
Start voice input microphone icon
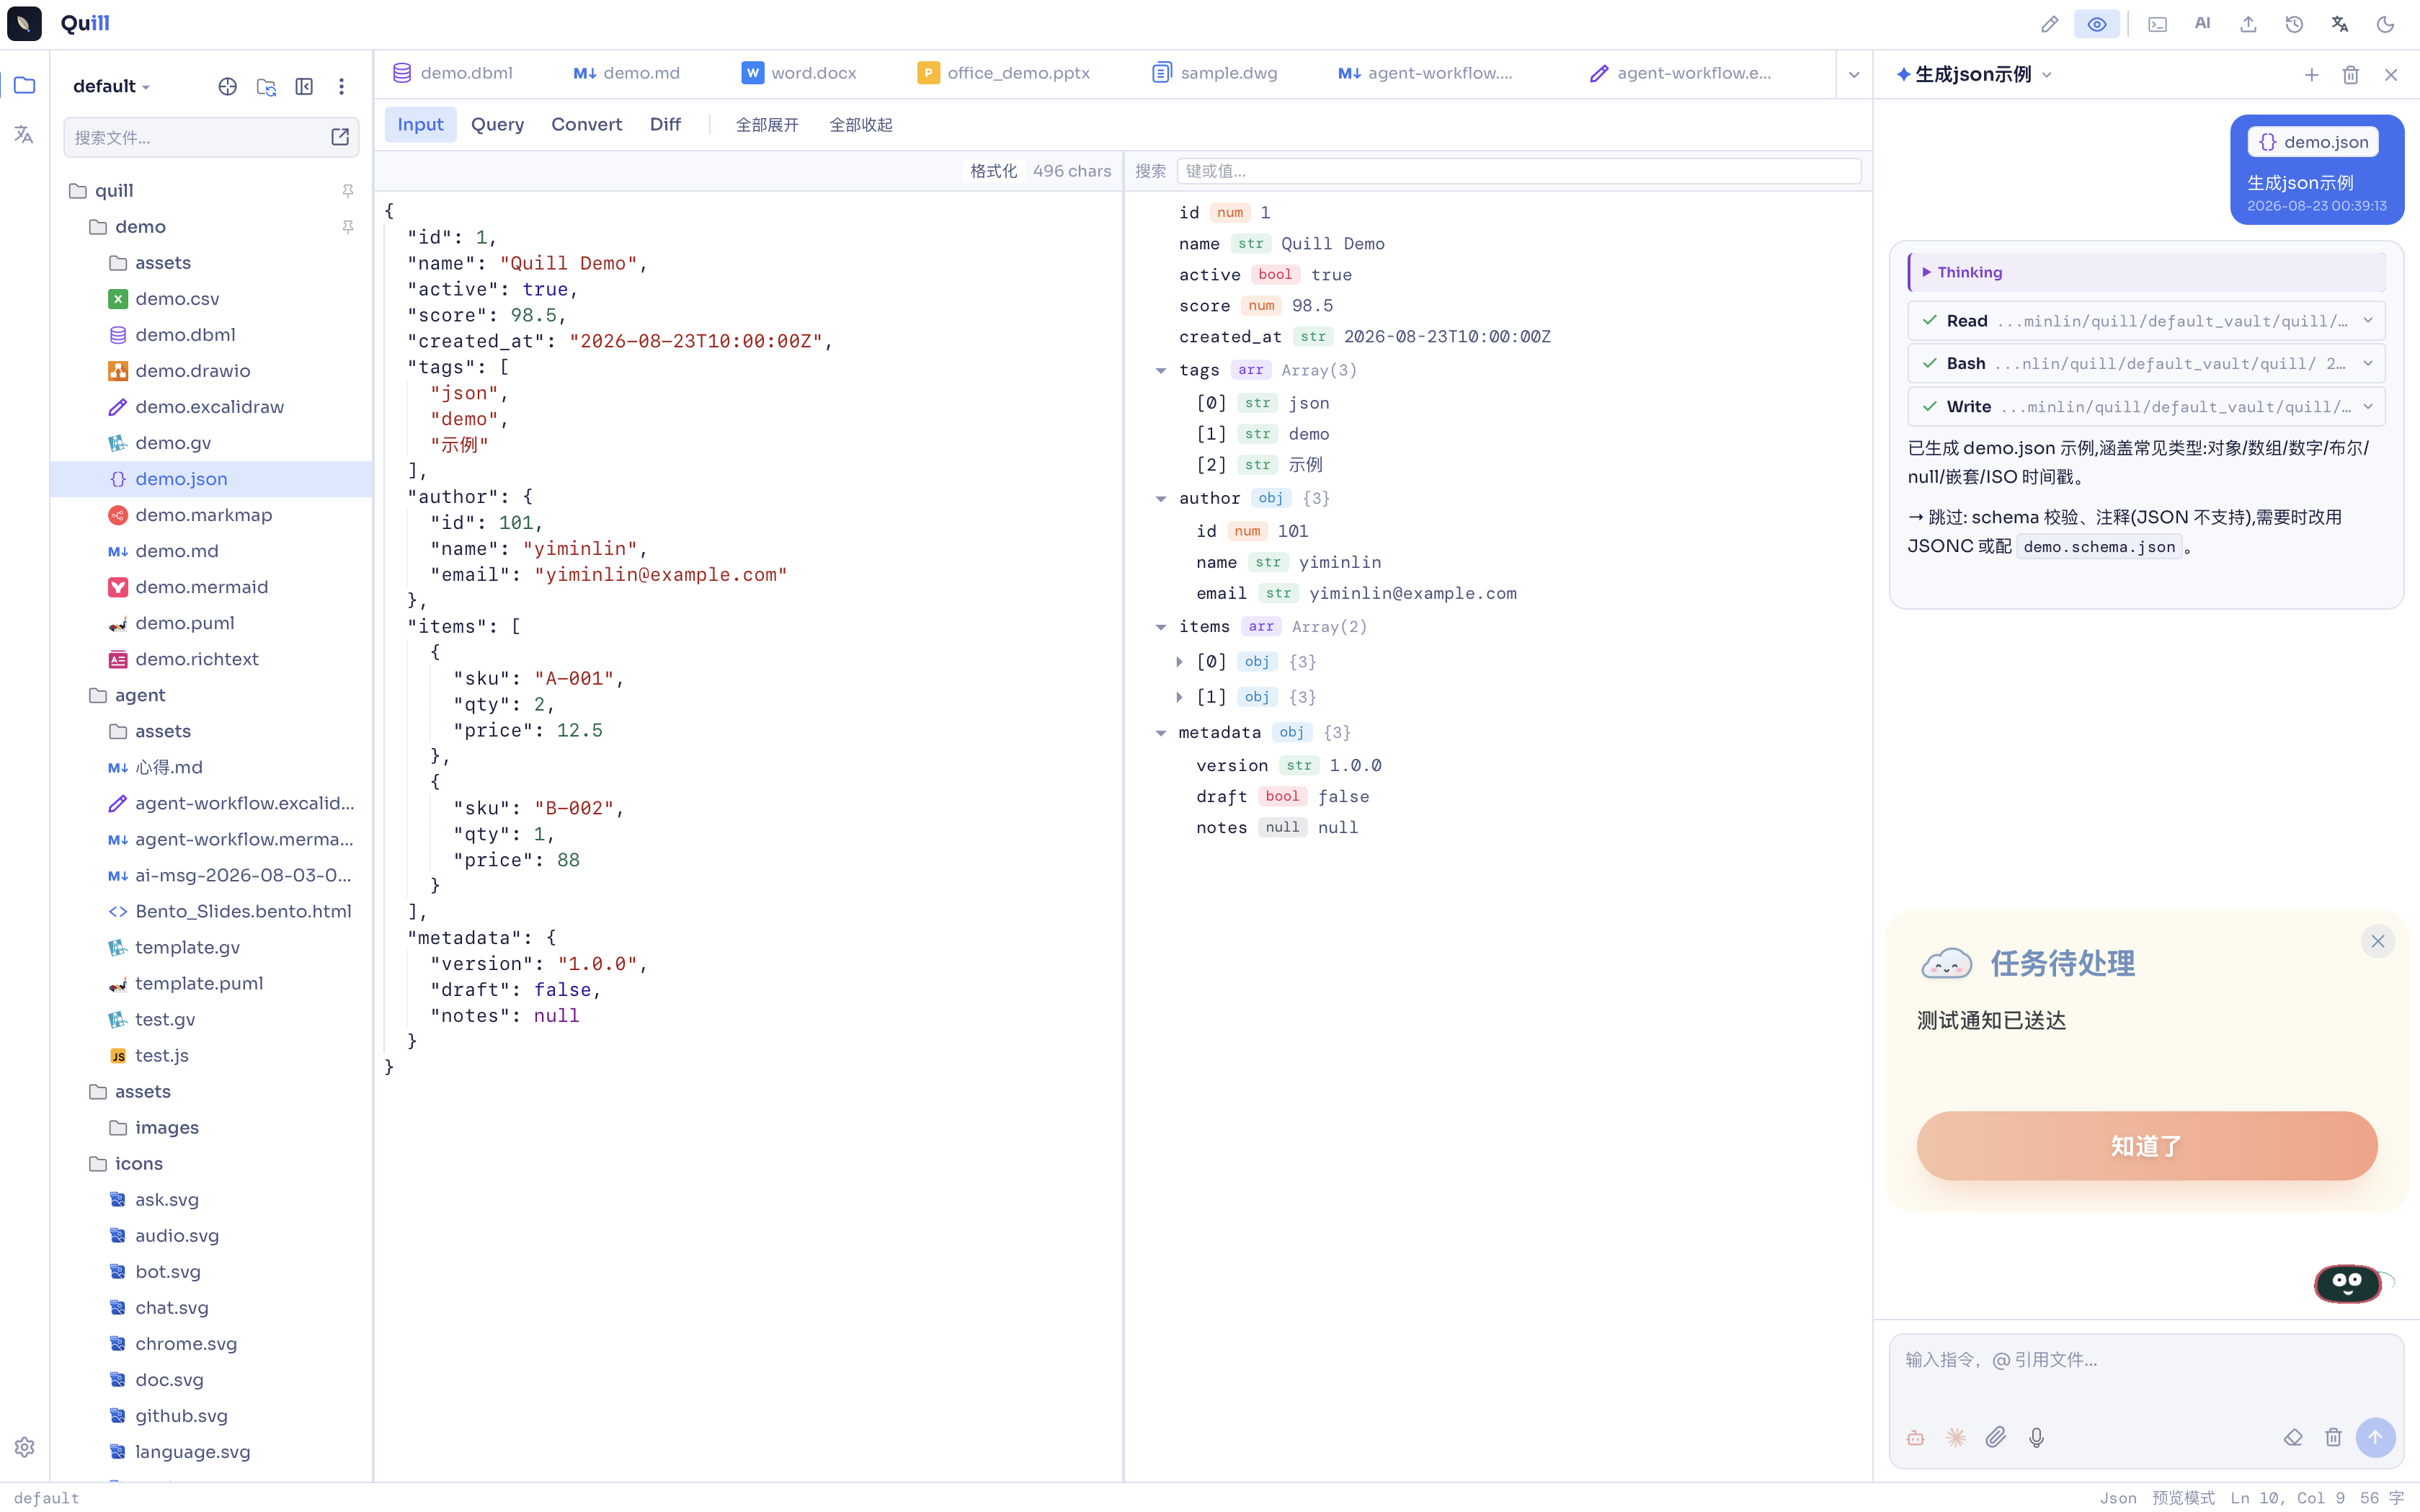[x=2036, y=1437]
